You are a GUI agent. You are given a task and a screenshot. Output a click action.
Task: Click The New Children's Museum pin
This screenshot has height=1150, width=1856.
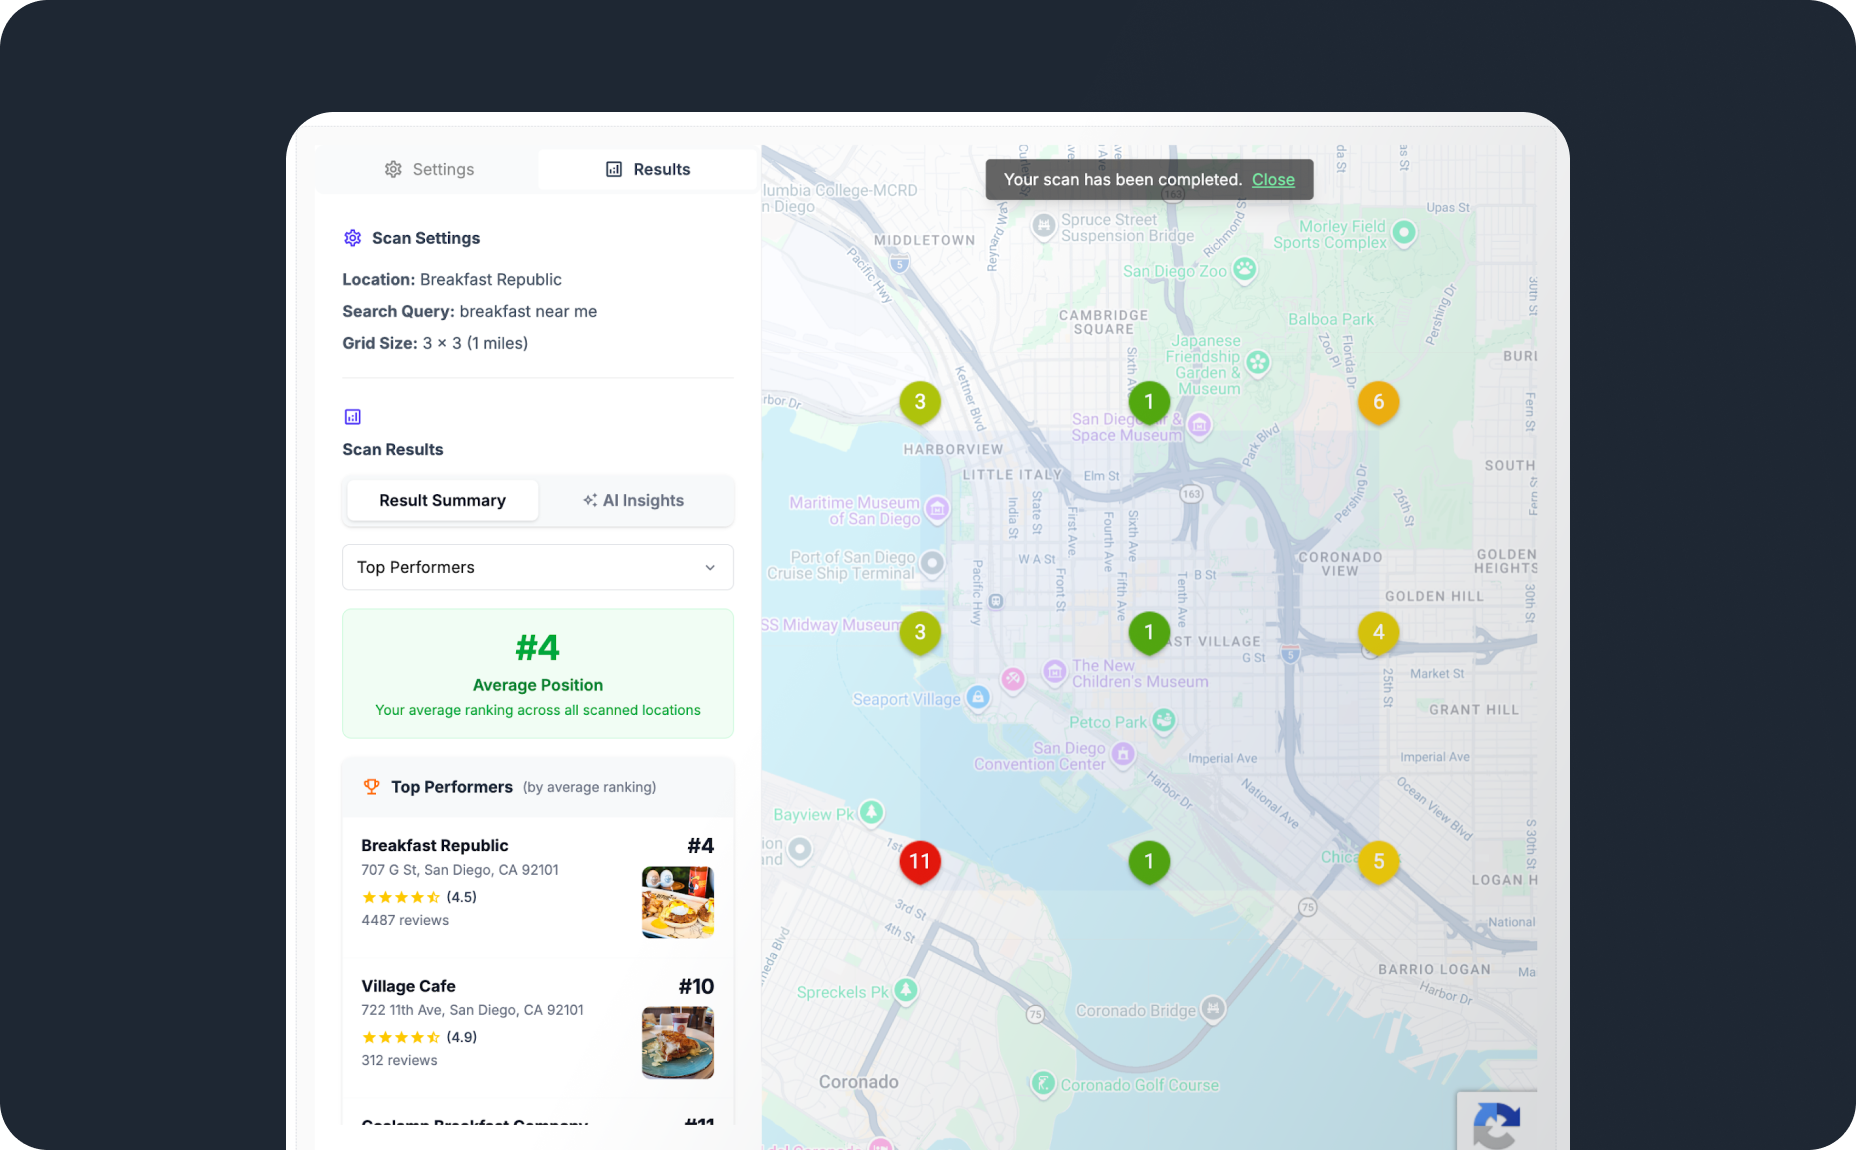pyautogui.click(x=1055, y=672)
